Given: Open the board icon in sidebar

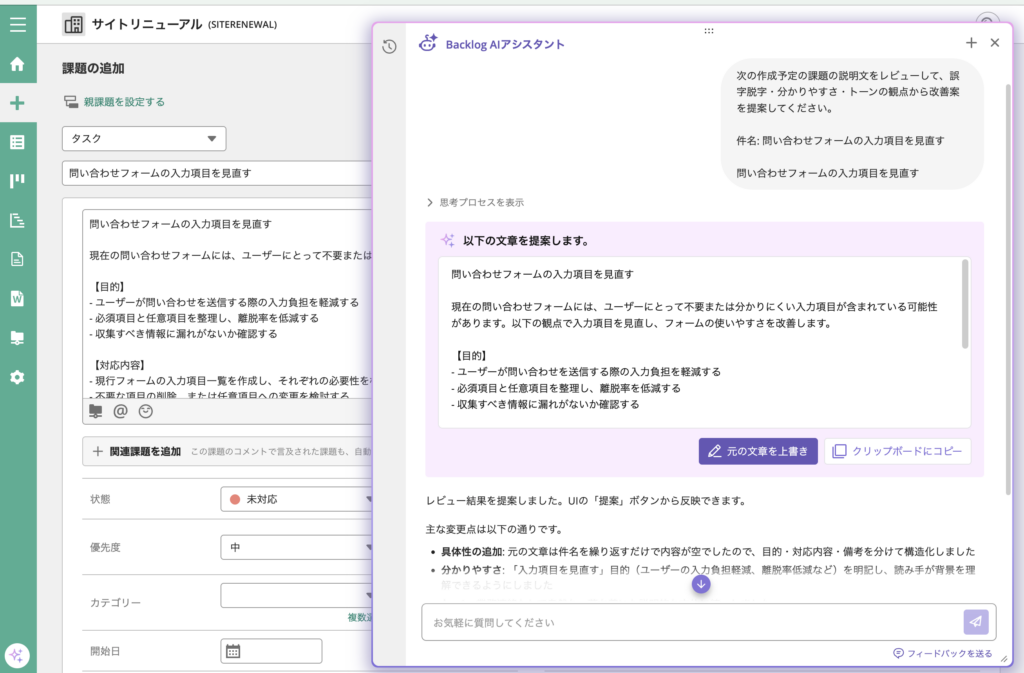Looking at the screenshot, I should pos(18,181).
